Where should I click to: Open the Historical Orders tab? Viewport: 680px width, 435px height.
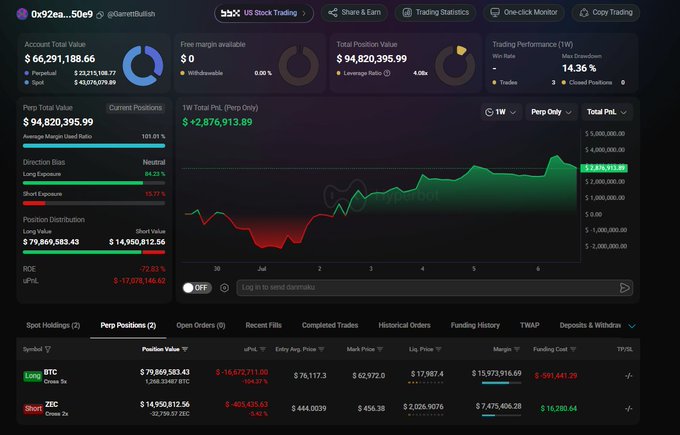point(404,325)
